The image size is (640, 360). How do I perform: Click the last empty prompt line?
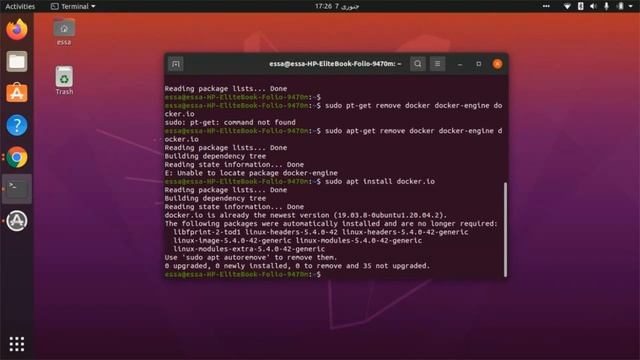243,274
